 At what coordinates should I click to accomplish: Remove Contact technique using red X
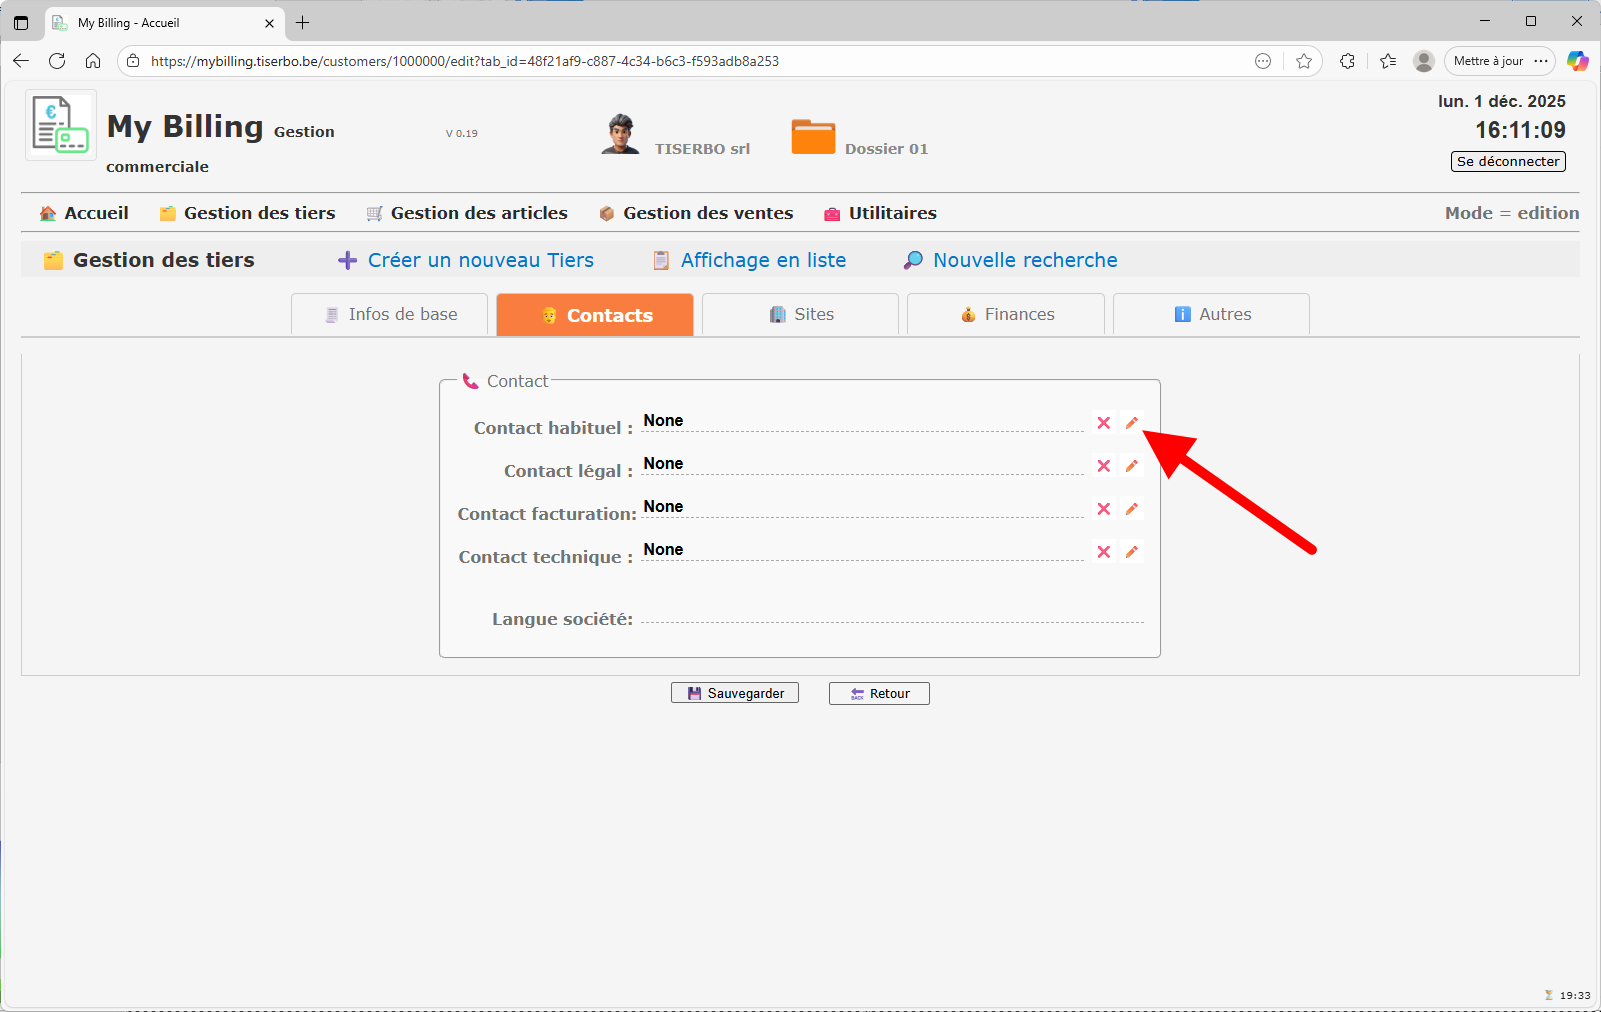pyautogui.click(x=1103, y=552)
